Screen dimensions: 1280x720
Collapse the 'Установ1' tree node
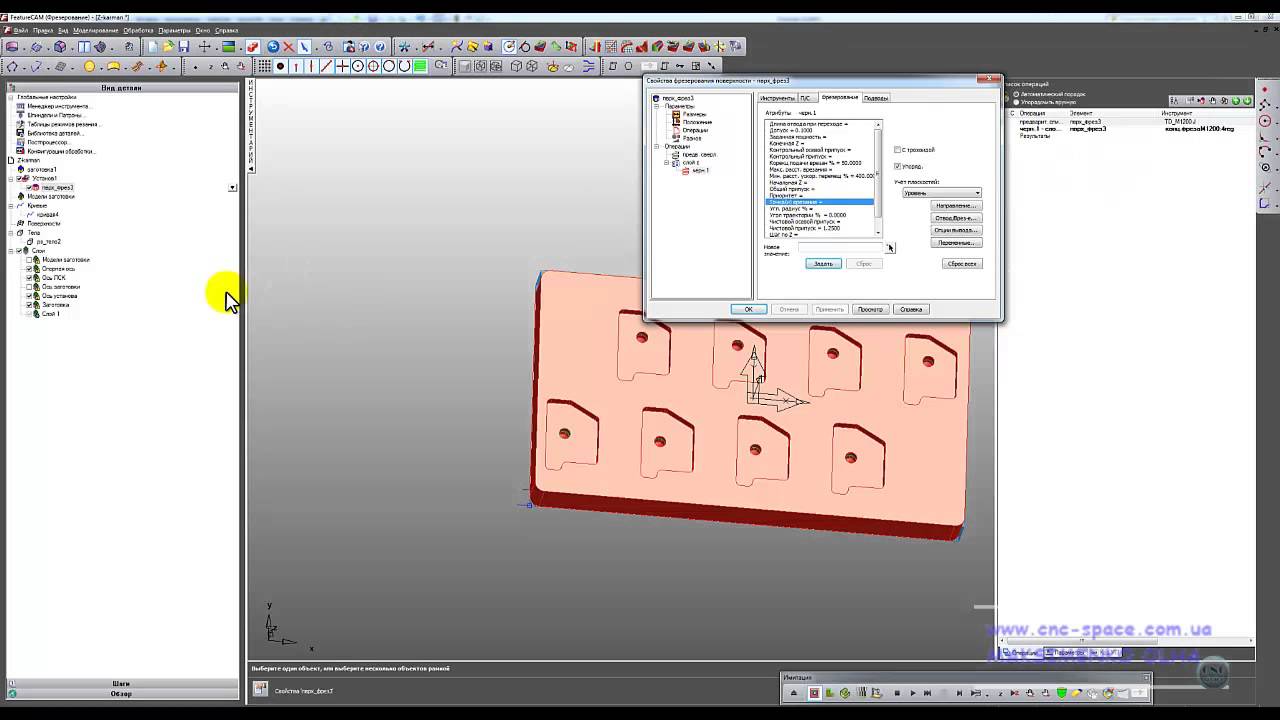click(11, 179)
